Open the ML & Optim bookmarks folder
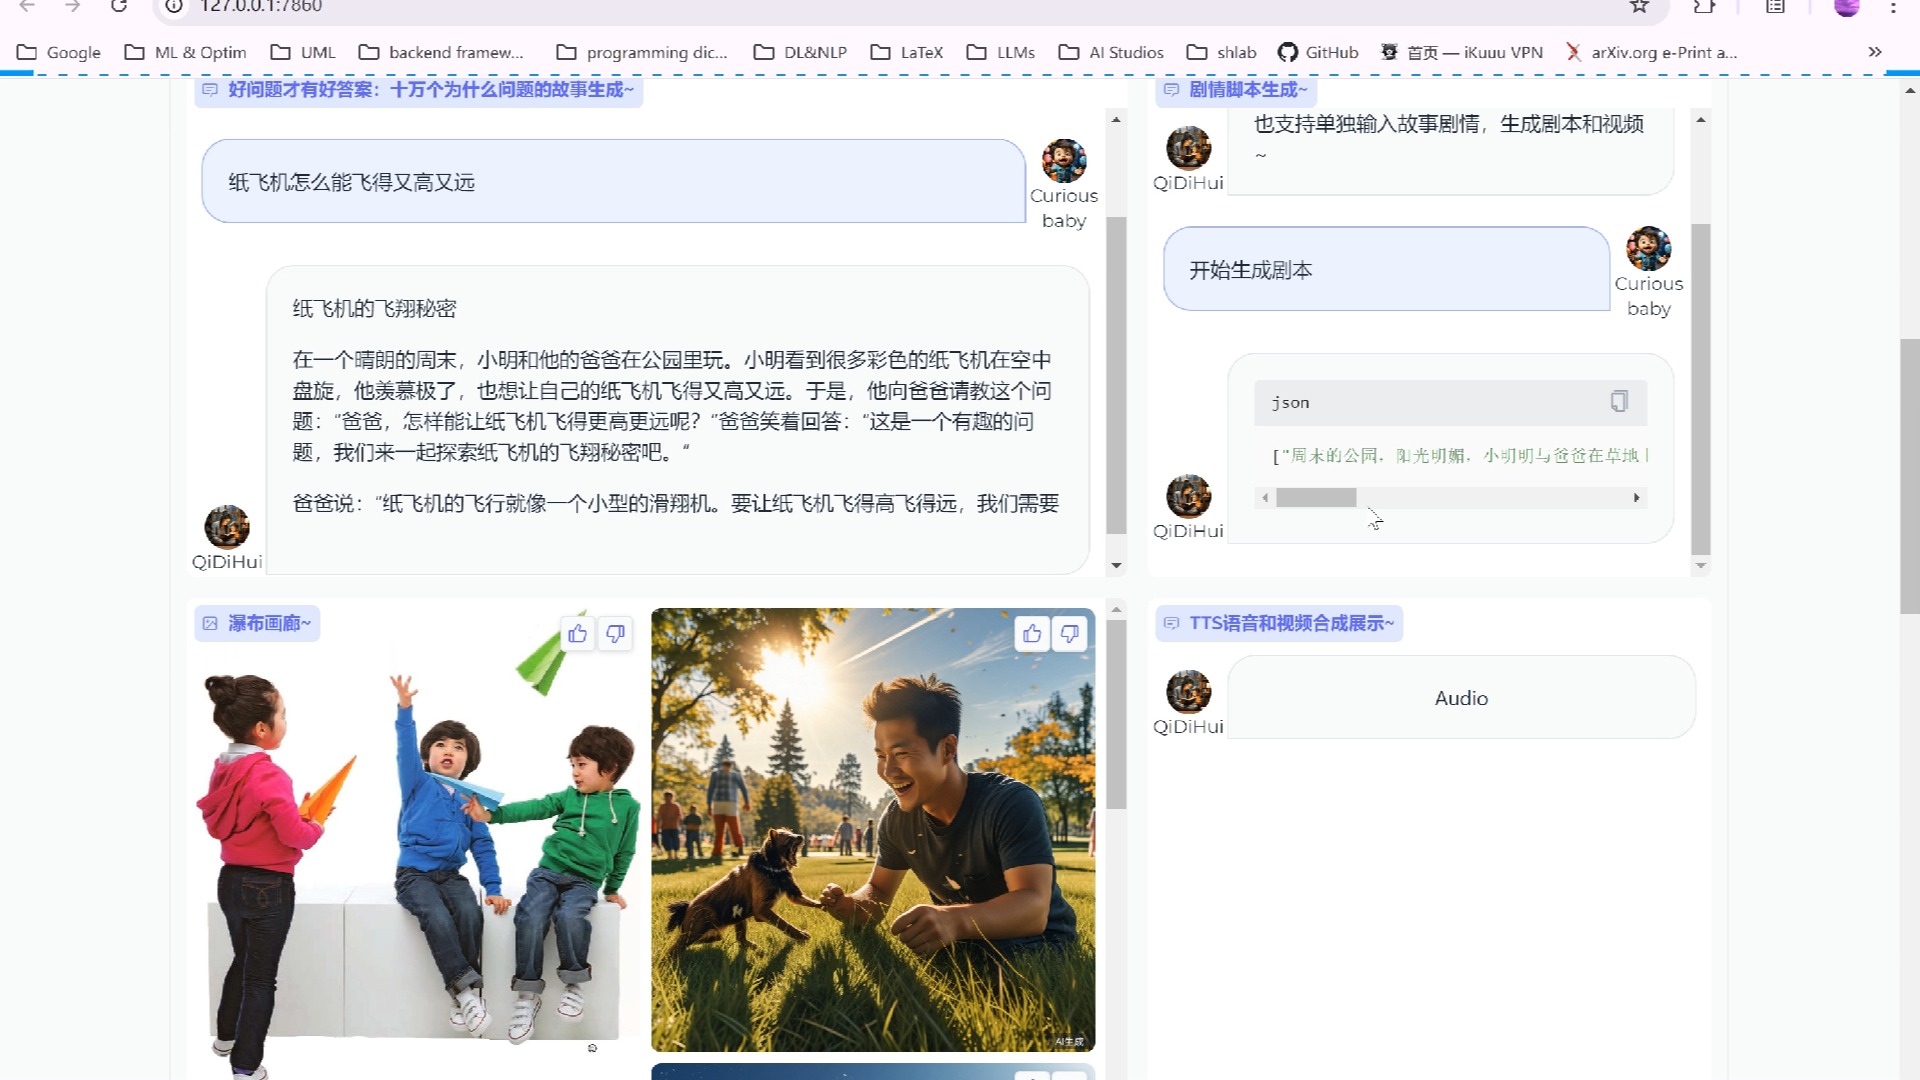 (x=185, y=52)
